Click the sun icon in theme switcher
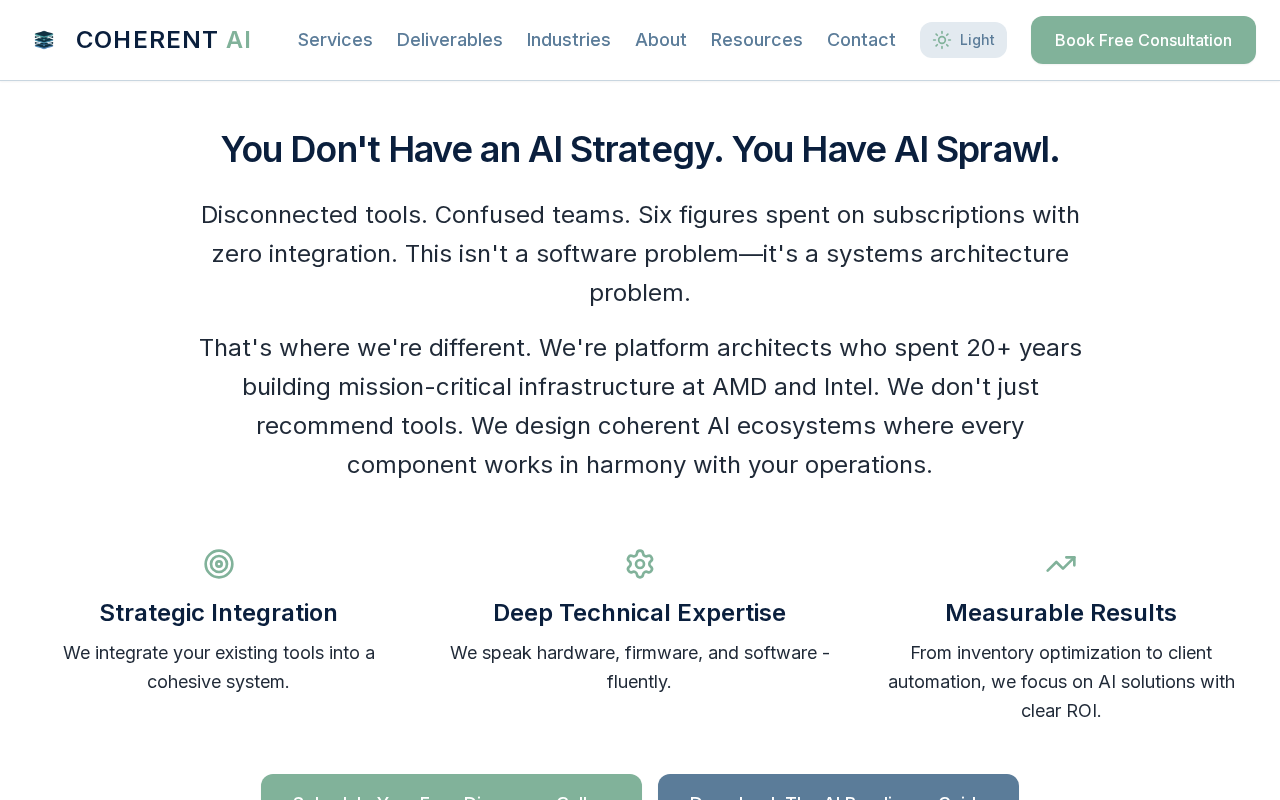The height and width of the screenshot is (800, 1280). point(941,40)
